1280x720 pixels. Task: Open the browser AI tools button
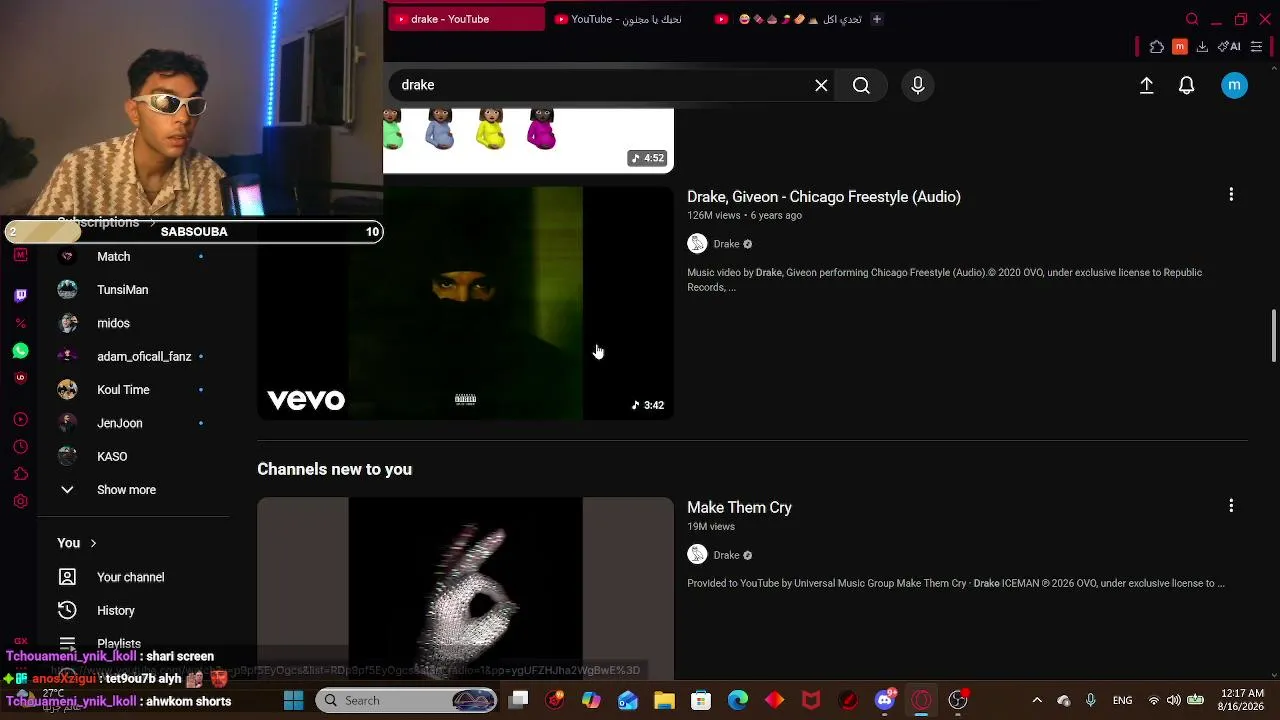pos(1229,46)
